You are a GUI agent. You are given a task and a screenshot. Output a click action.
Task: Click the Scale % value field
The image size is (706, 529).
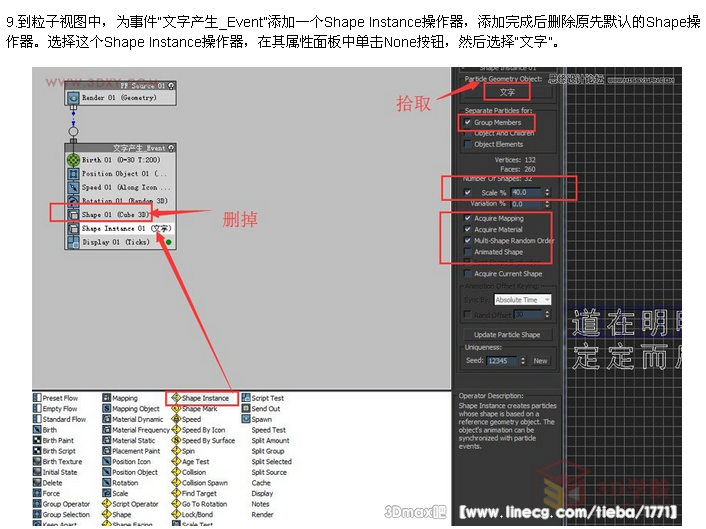coord(526,192)
